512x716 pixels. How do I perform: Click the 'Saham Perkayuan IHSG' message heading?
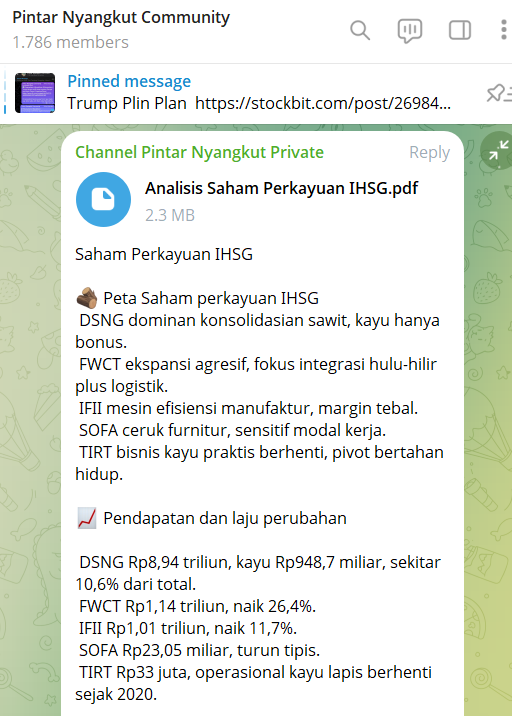[x=164, y=254]
